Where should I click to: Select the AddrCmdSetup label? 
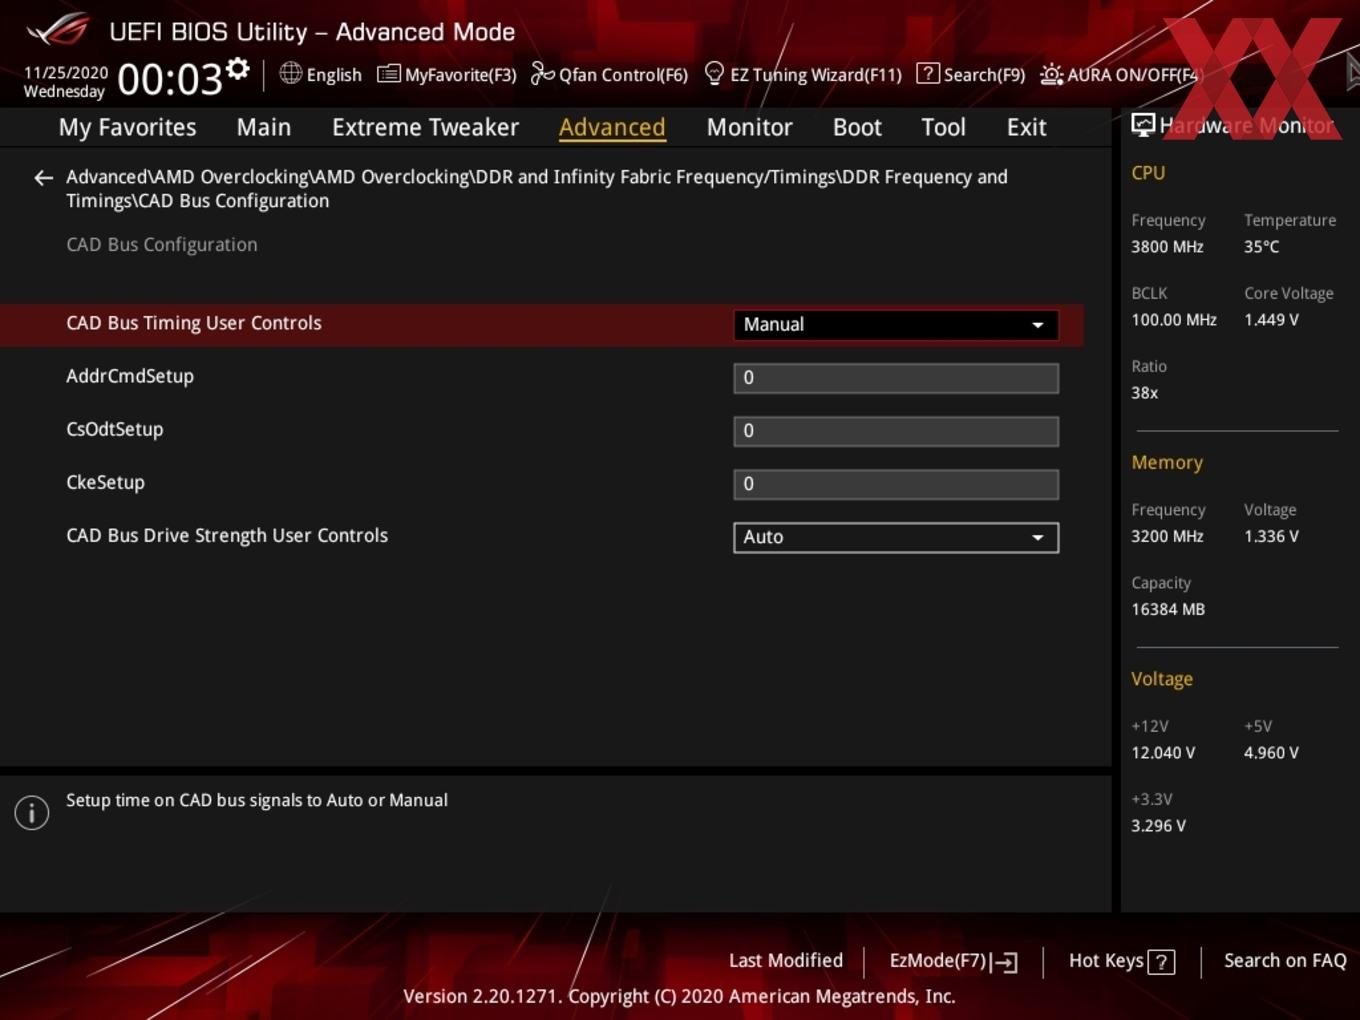(130, 376)
